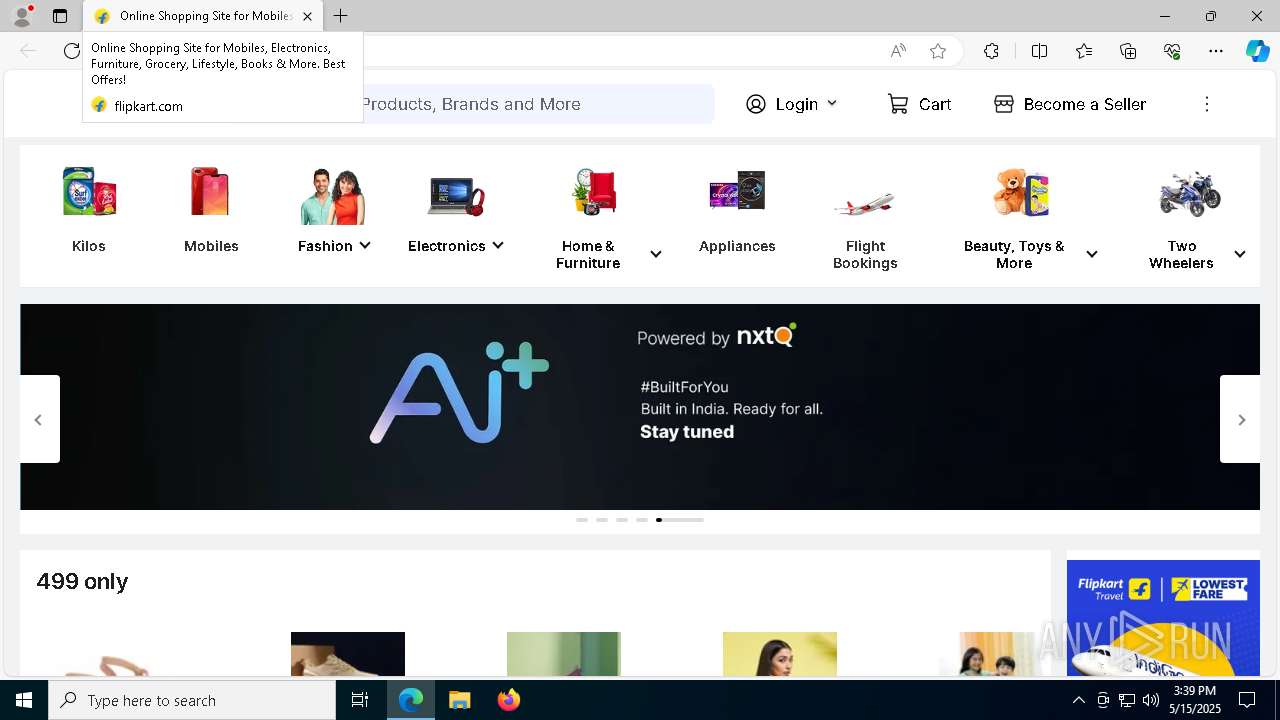This screenshot has width=1280, height=720.
Task: Open File Explorer from taskbar
Action: click(460, 700)
